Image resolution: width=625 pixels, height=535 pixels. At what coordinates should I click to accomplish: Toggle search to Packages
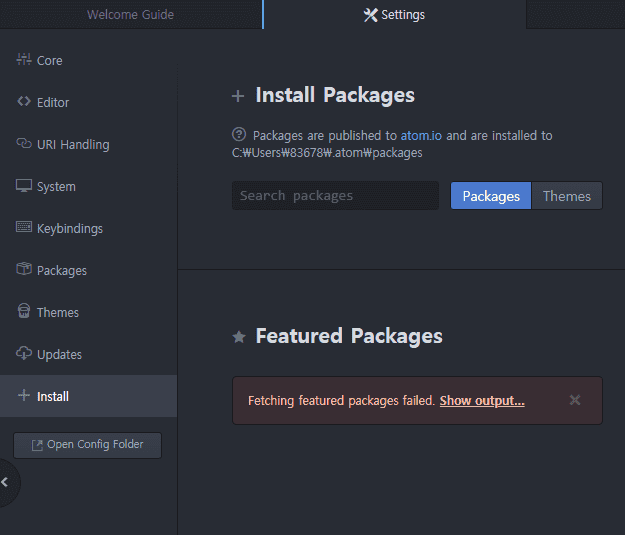point(490,196)
